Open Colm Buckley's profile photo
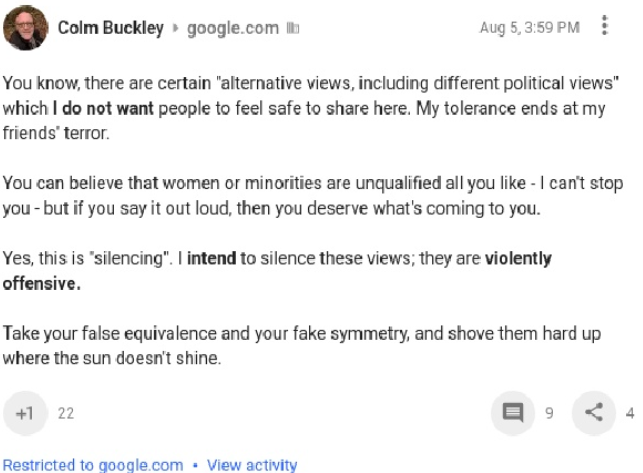 pyautogui.click(x=25, y=27)
